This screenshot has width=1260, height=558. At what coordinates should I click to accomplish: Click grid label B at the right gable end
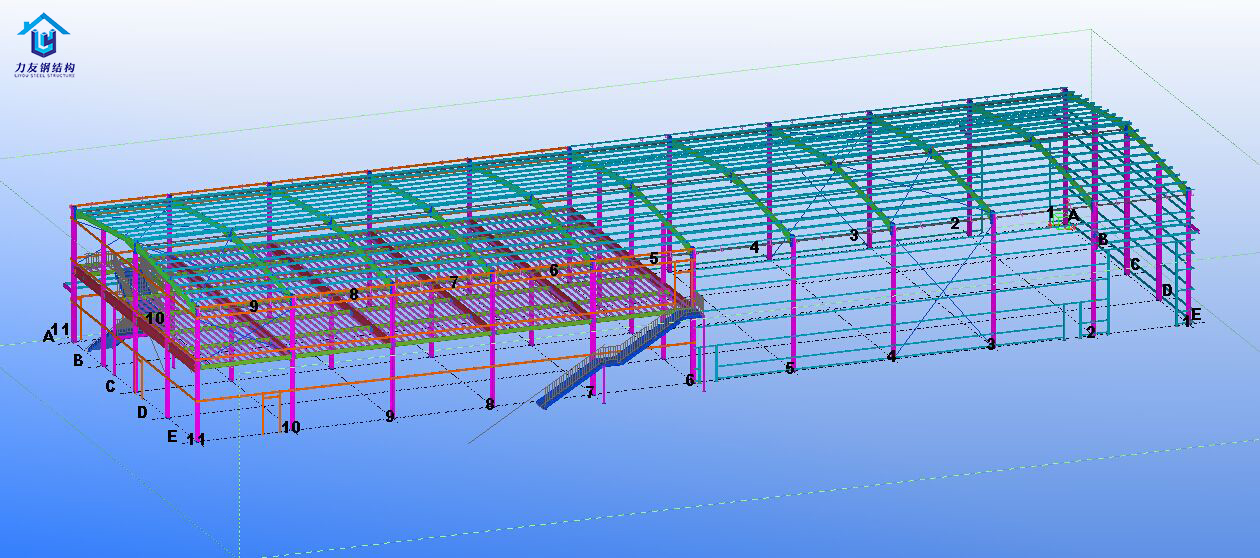point(1103,240)
